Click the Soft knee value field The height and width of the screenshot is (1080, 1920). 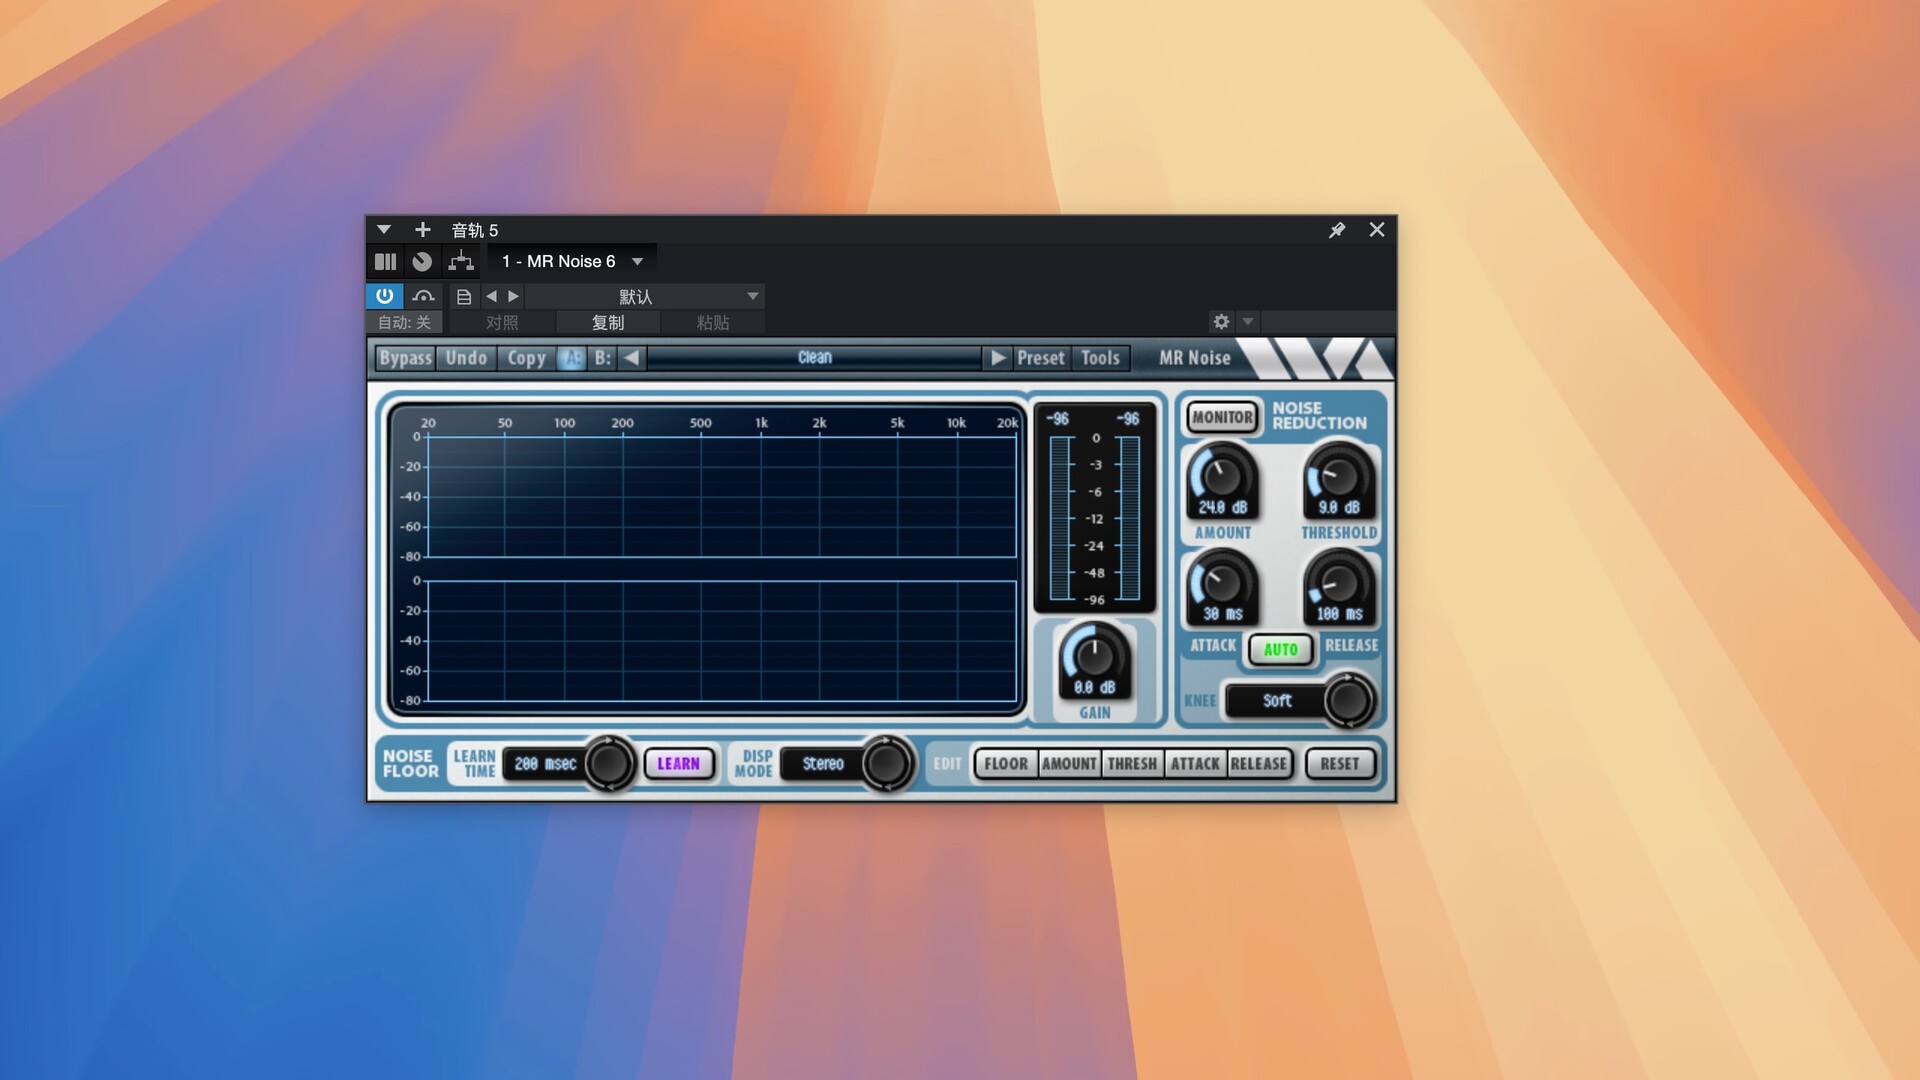click(x=1277, y=701)
